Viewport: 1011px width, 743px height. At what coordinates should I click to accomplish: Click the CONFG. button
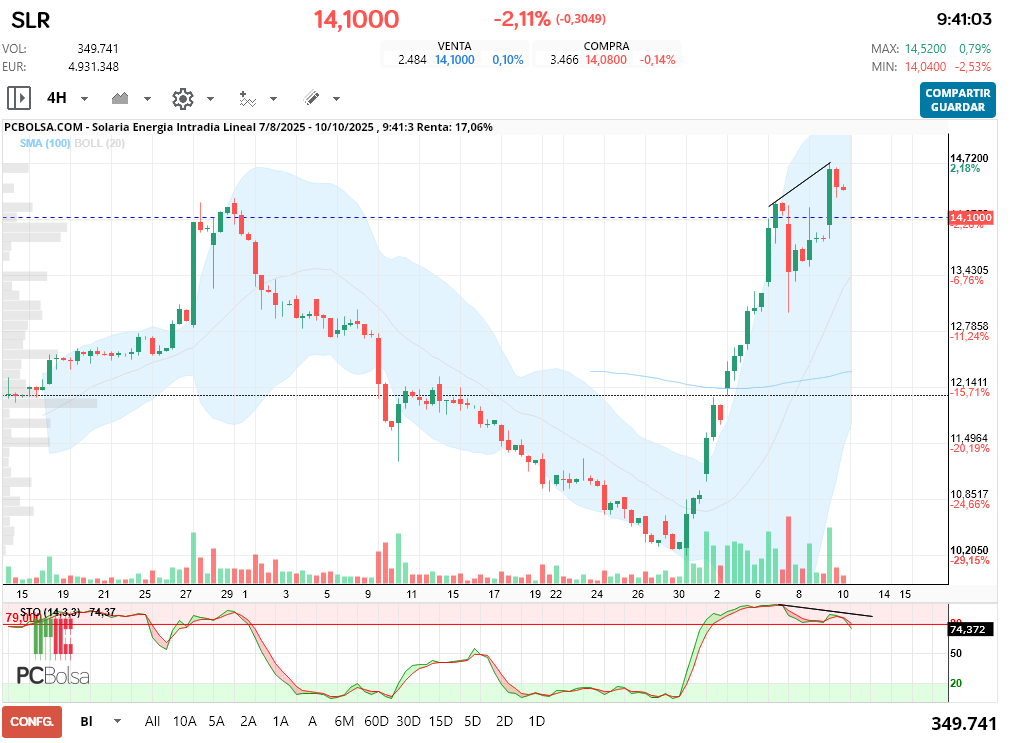32,722
